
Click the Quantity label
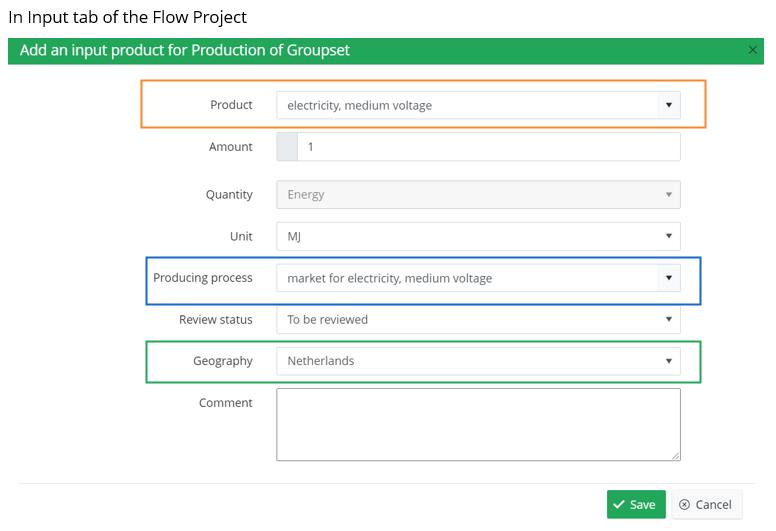pyautogui.click(x=229, y=194)
